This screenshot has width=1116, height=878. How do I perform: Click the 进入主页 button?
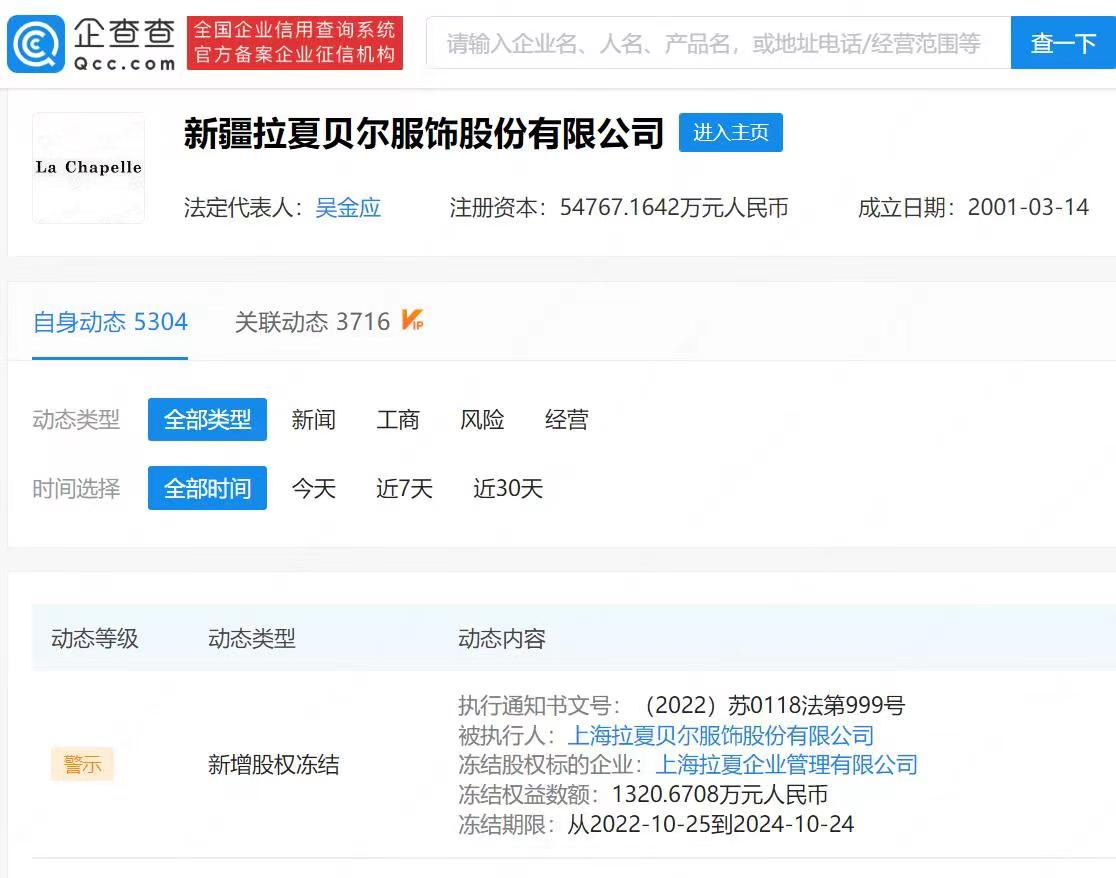tap(730, 132)
